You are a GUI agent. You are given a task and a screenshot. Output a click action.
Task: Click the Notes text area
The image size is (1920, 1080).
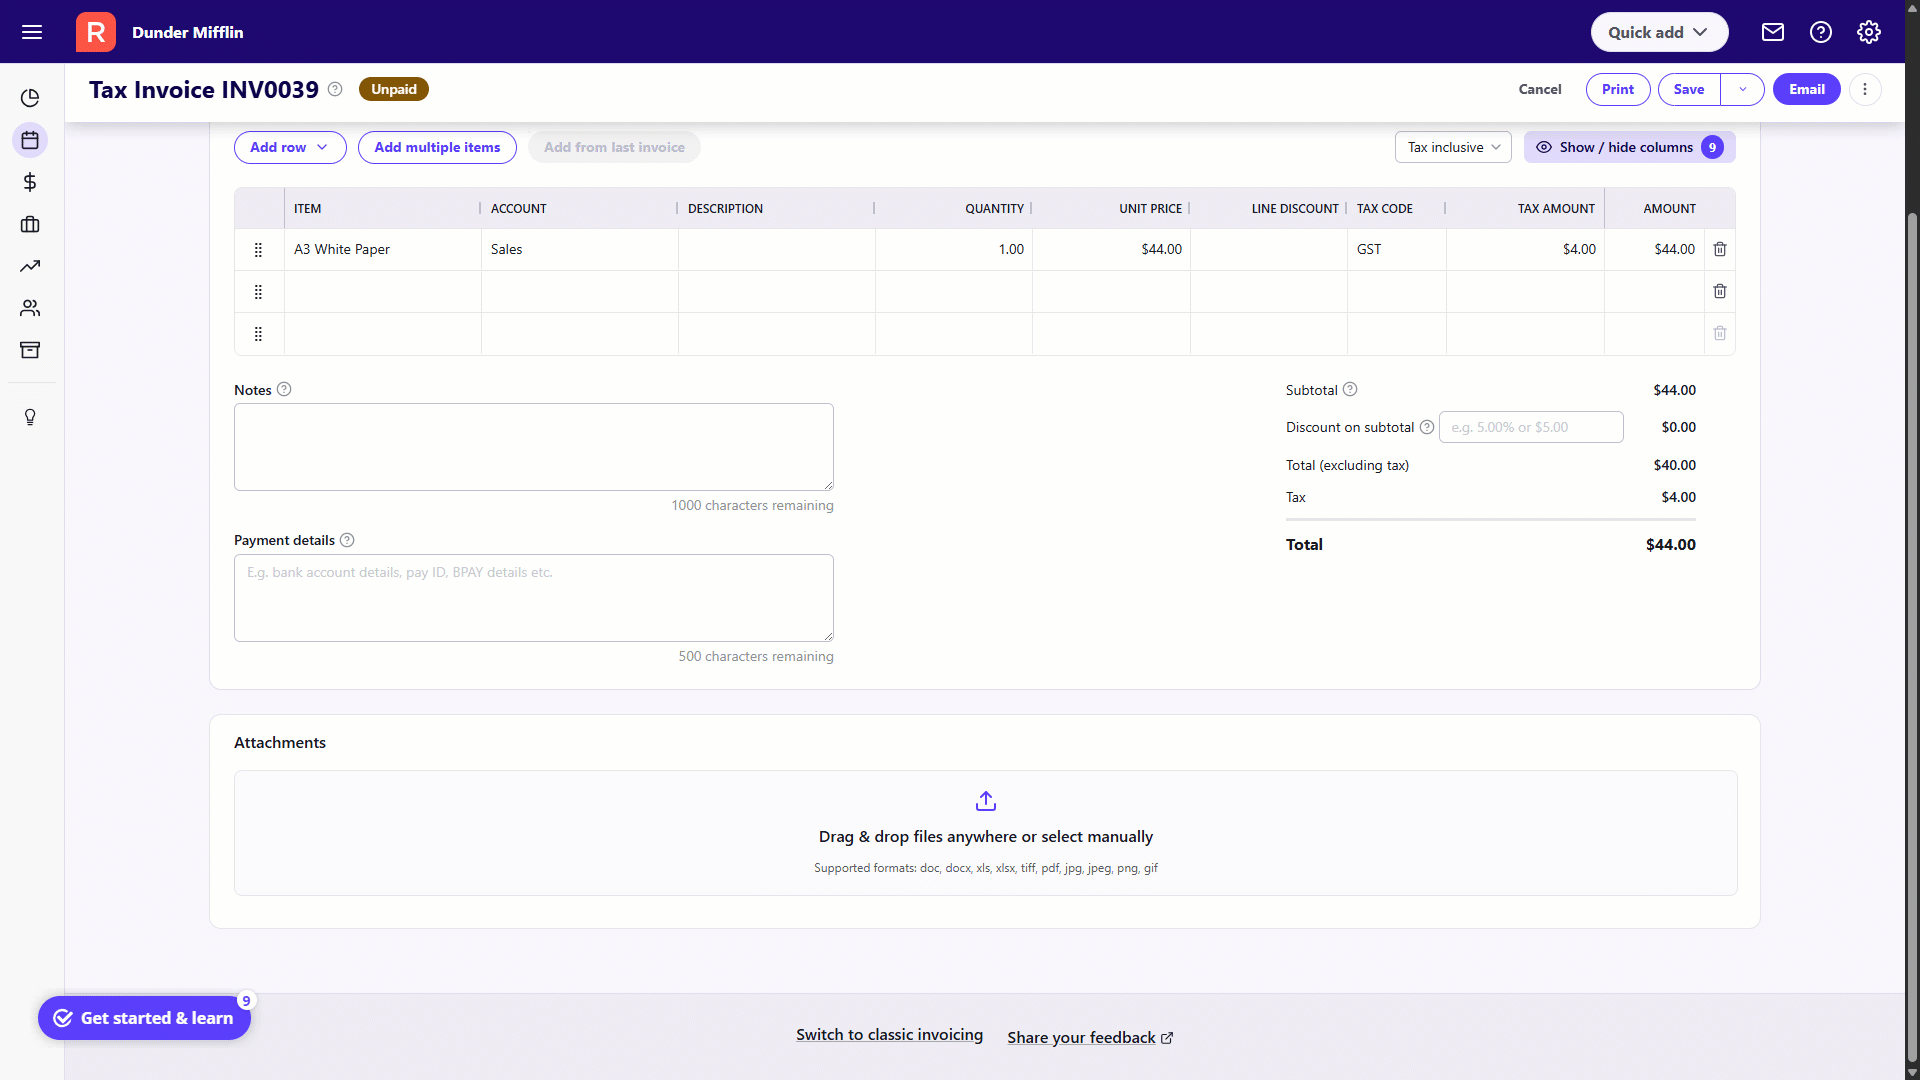[534, 447]
